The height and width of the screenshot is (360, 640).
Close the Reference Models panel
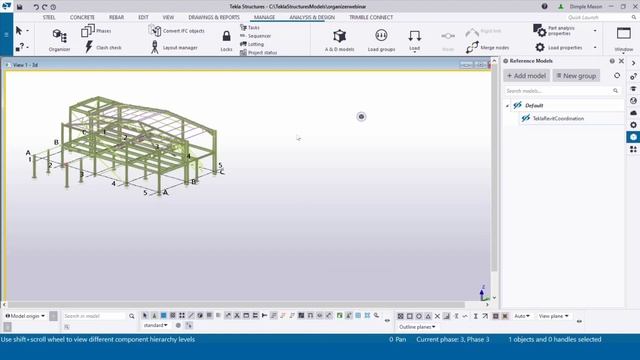(x=621, y=61)
